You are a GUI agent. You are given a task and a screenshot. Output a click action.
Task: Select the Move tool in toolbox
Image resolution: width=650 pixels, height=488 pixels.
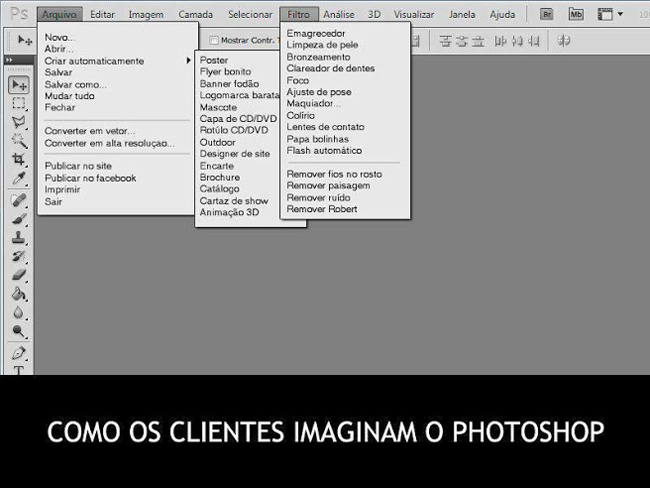pos(19,85)
